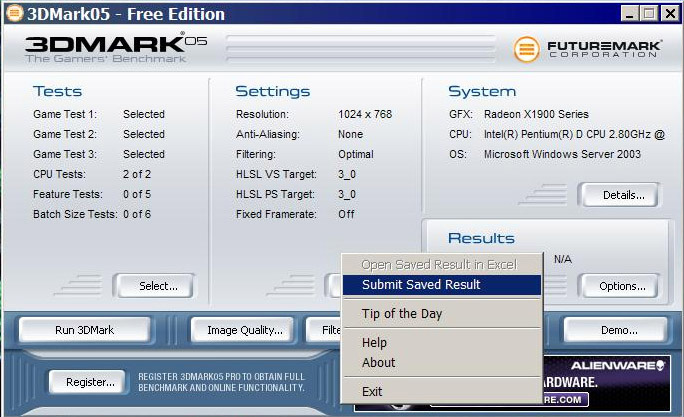Click OS value Microsoft Windows Server 2003
This screenshot has height=417, width=684.
pos(562,154)
